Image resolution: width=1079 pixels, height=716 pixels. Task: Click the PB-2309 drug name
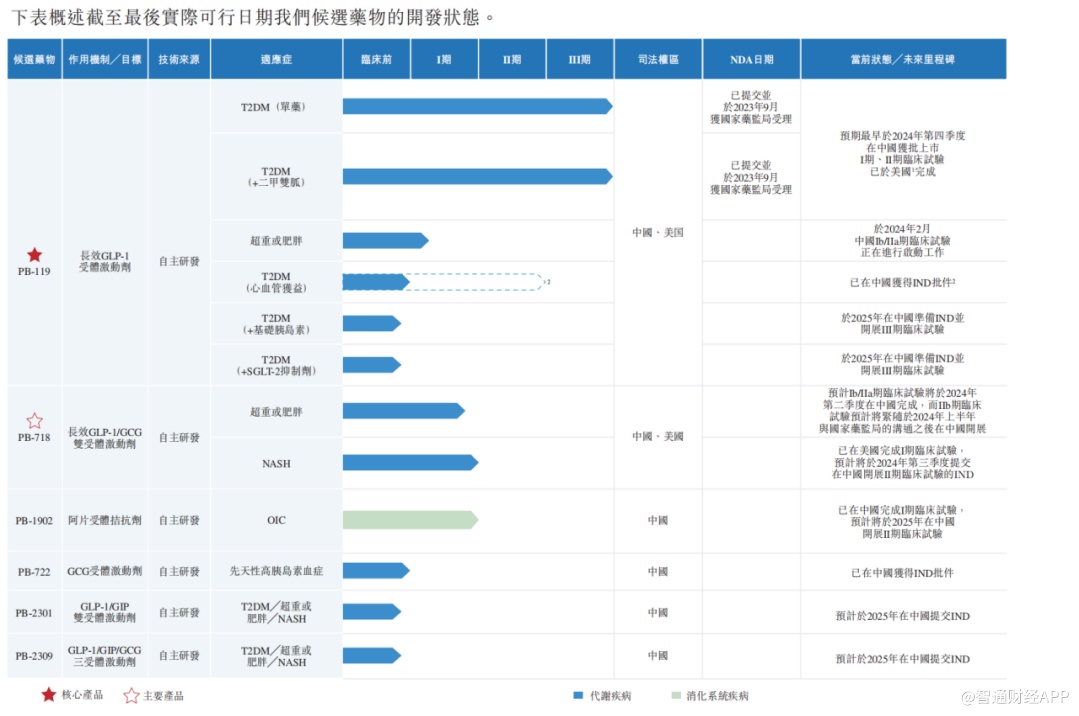[34, 656]
